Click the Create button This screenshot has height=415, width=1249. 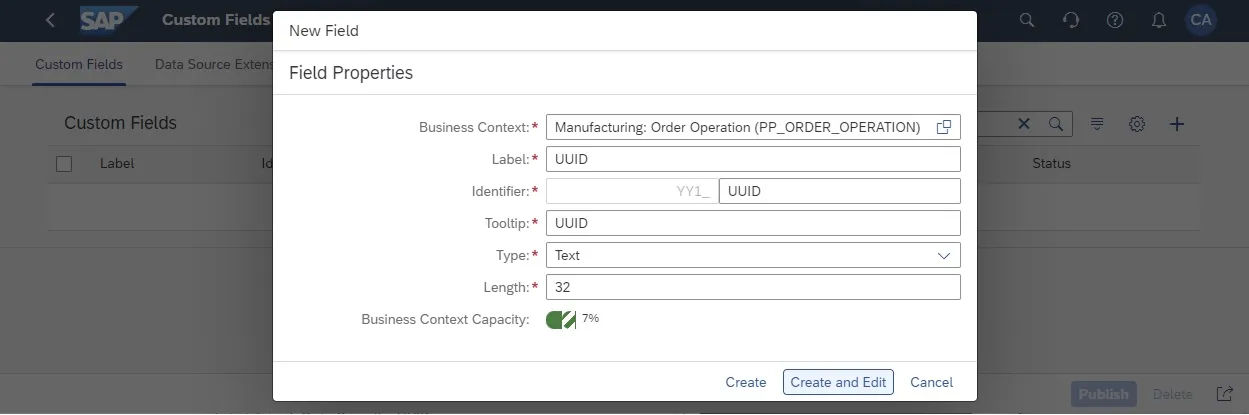[x=746, y=382]
